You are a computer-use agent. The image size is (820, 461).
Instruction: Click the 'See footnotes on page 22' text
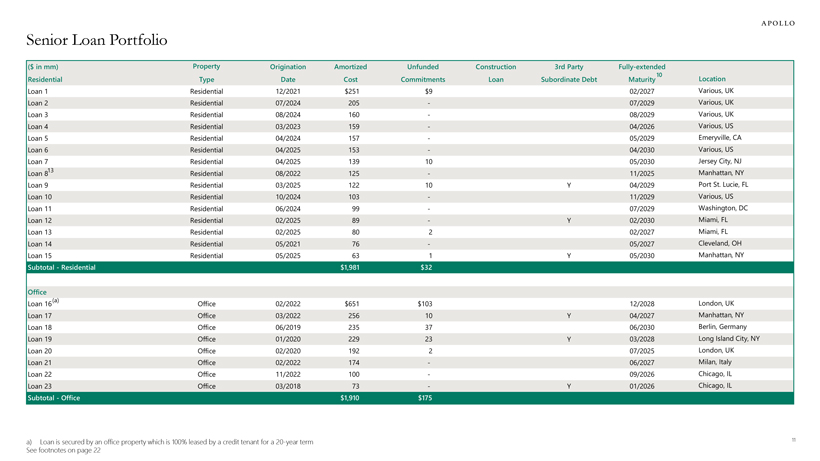click(62, 450)
